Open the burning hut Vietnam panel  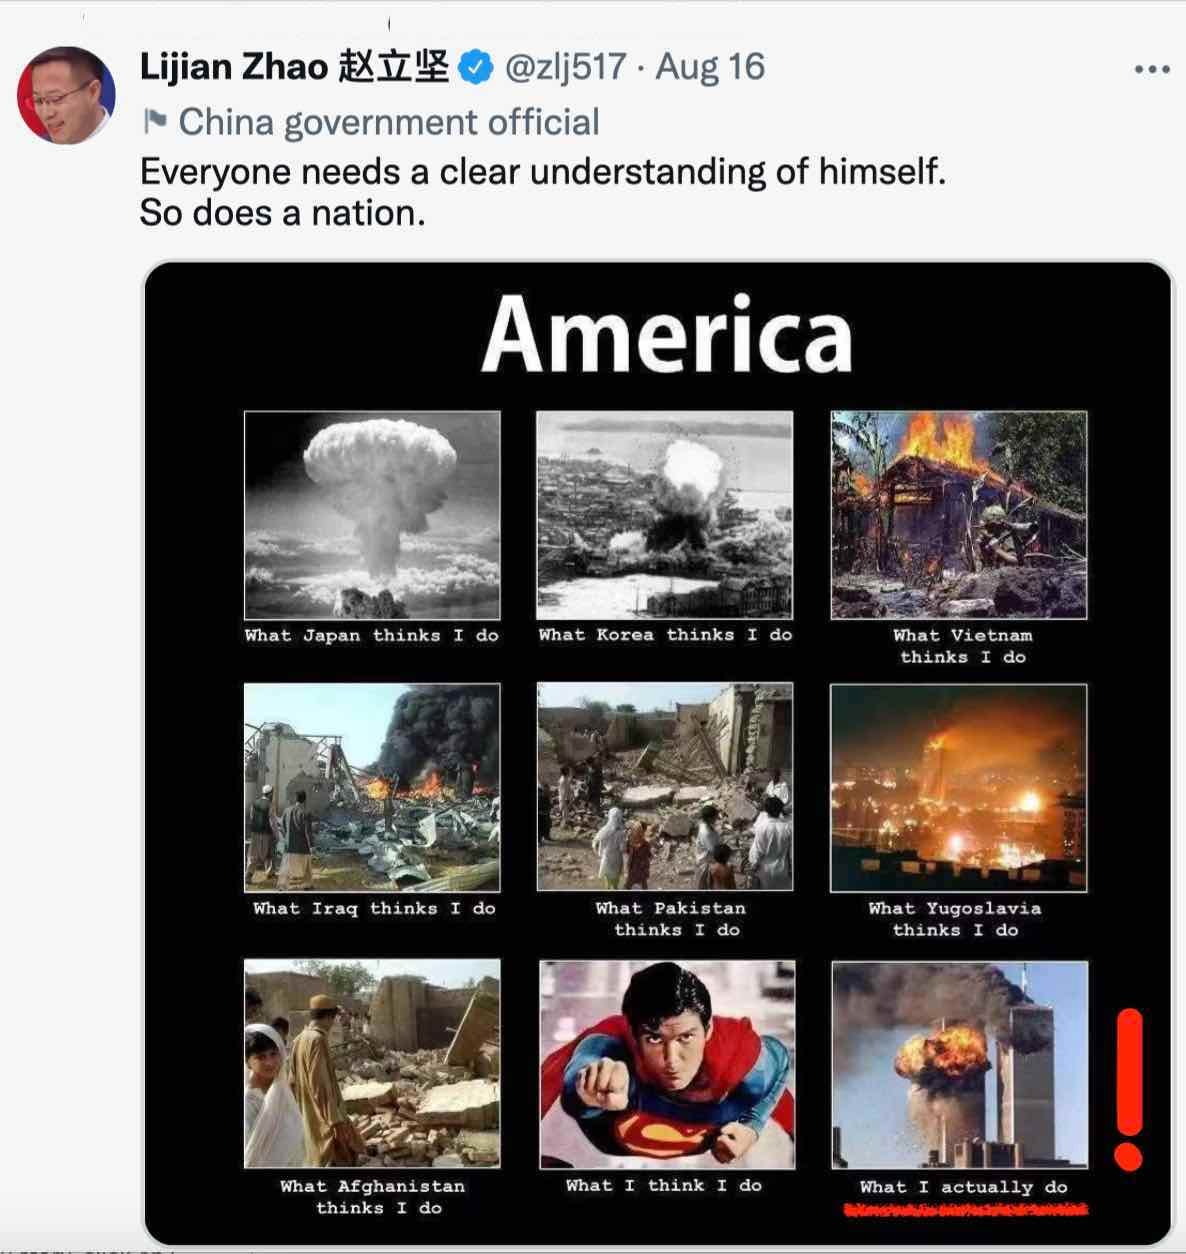[959, 515]
